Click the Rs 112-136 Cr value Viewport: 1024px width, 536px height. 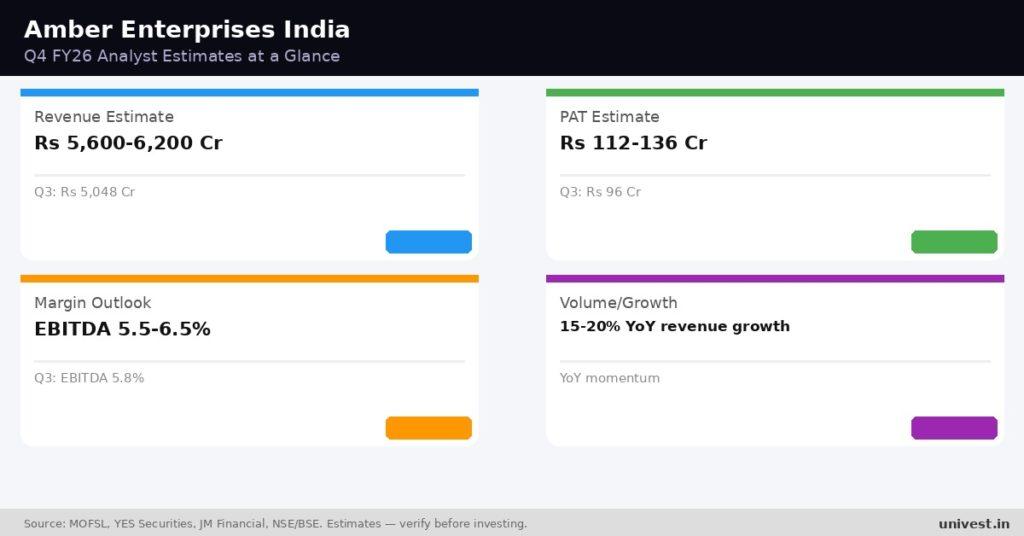[633, 143]
